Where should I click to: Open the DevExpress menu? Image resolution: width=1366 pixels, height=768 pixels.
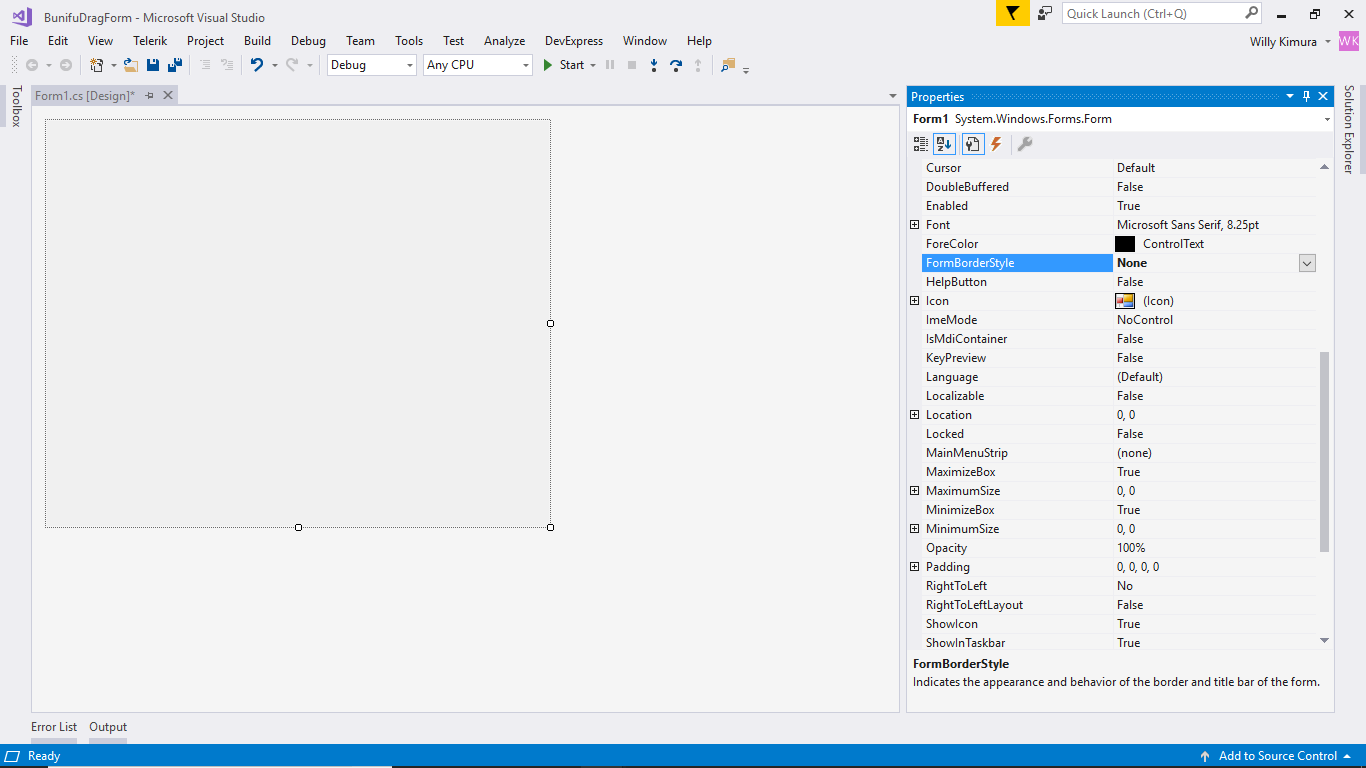(573, 41)
